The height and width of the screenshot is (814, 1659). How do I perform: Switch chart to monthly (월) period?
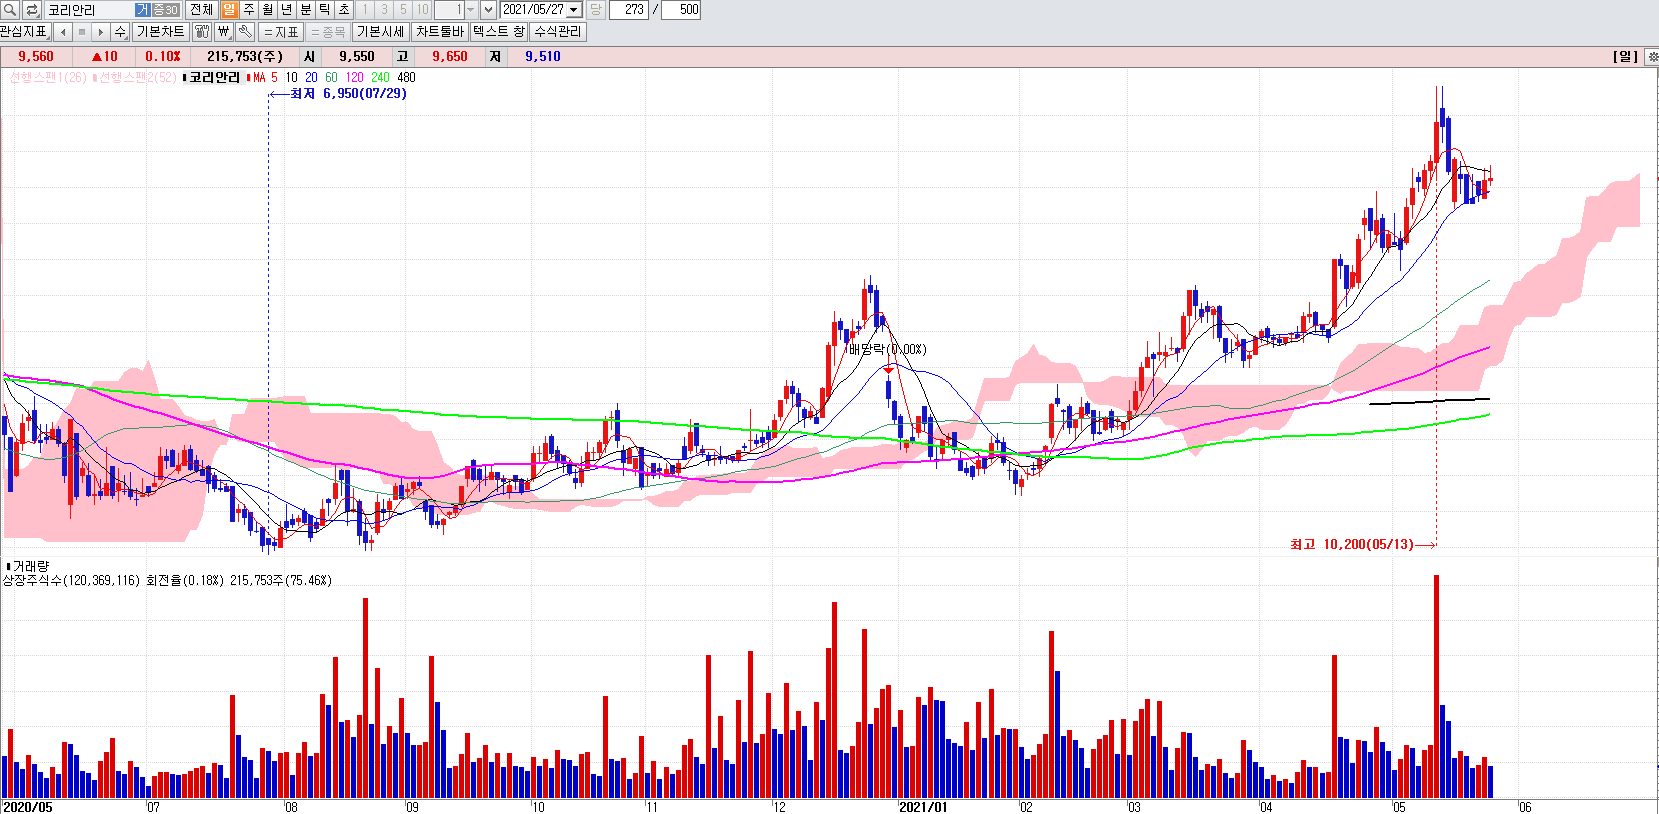click(x=268, y=10)
